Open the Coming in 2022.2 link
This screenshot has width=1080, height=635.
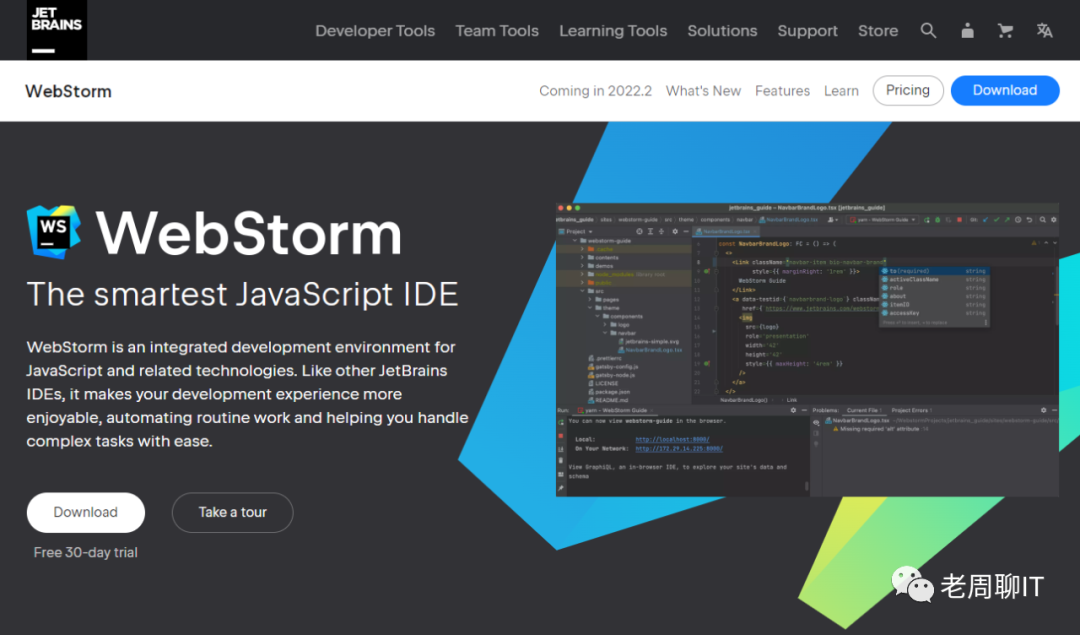point(595,91)
